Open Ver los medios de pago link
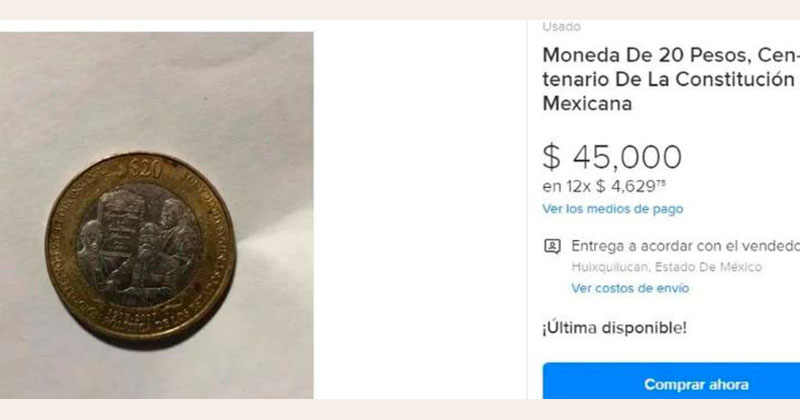800x420 pixels. click(x=612, y=209)
